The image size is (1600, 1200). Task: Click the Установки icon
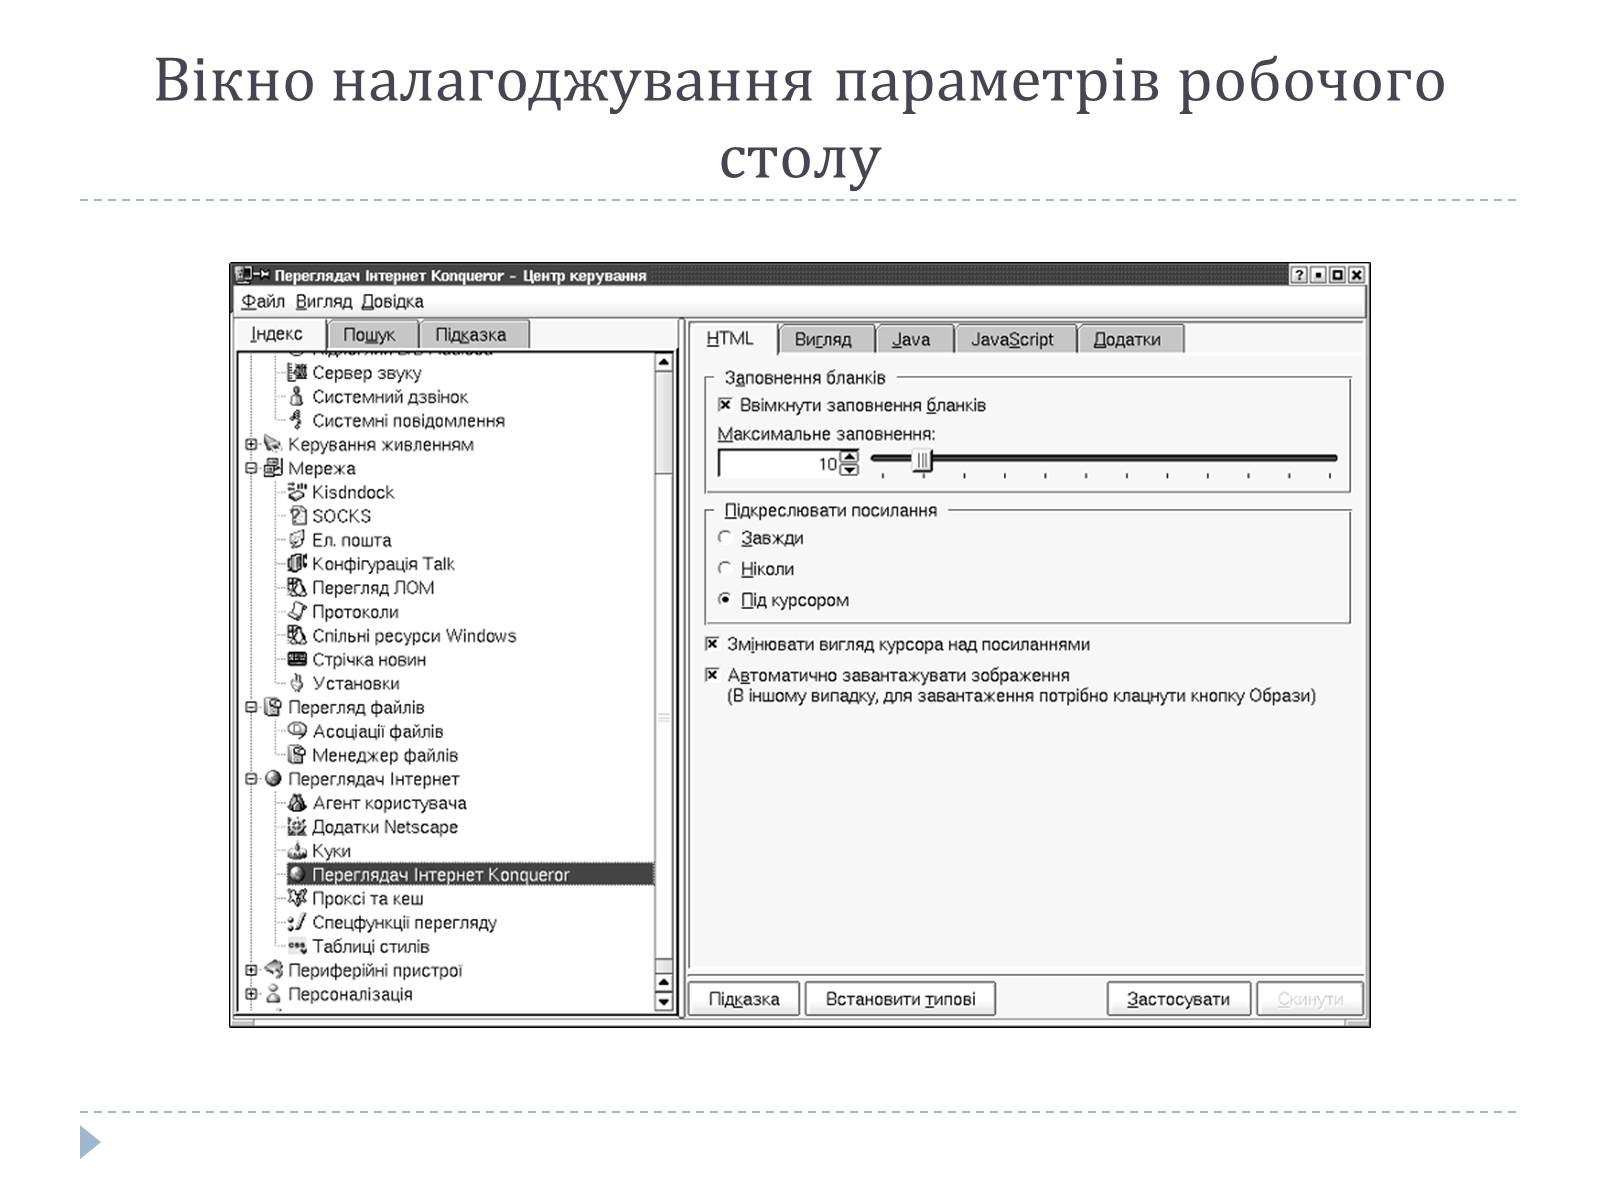[x=296, y=684]
